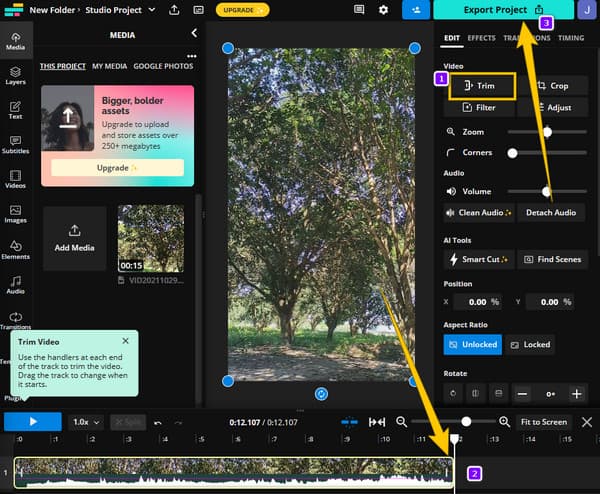This screenshot has height=494, width=600.
Task: Open the project name dropdown chevron
Action: [152, 10]
